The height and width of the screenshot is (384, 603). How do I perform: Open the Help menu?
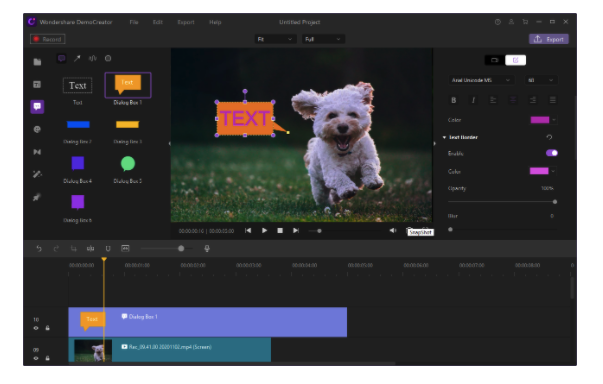point(215,22)
